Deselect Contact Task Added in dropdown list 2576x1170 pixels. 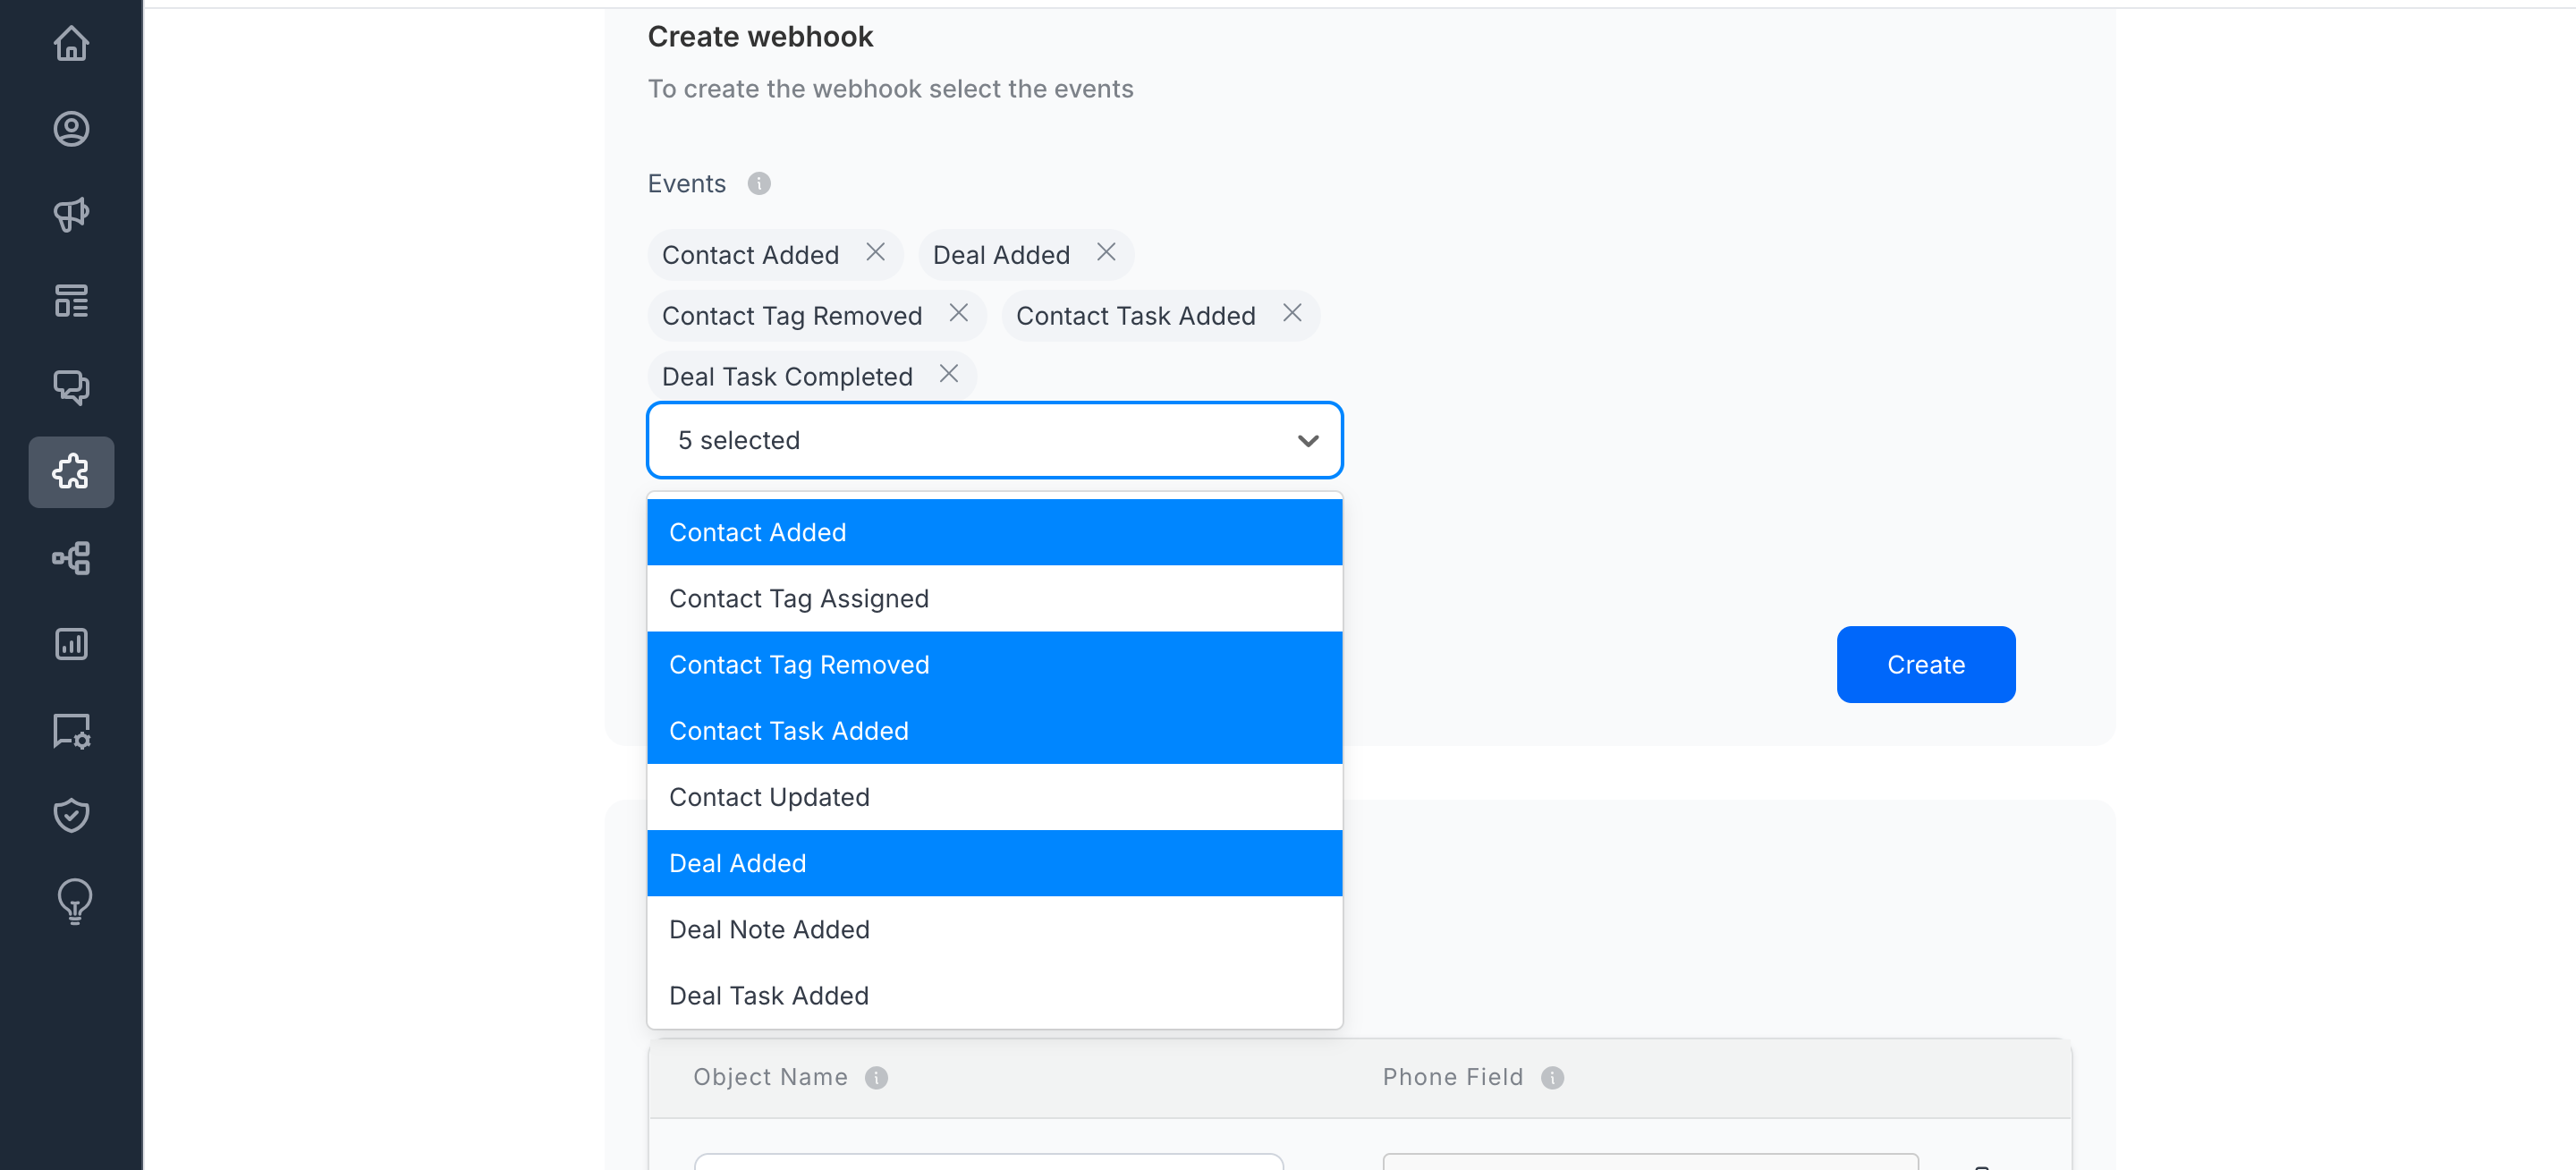coord(994,731)
